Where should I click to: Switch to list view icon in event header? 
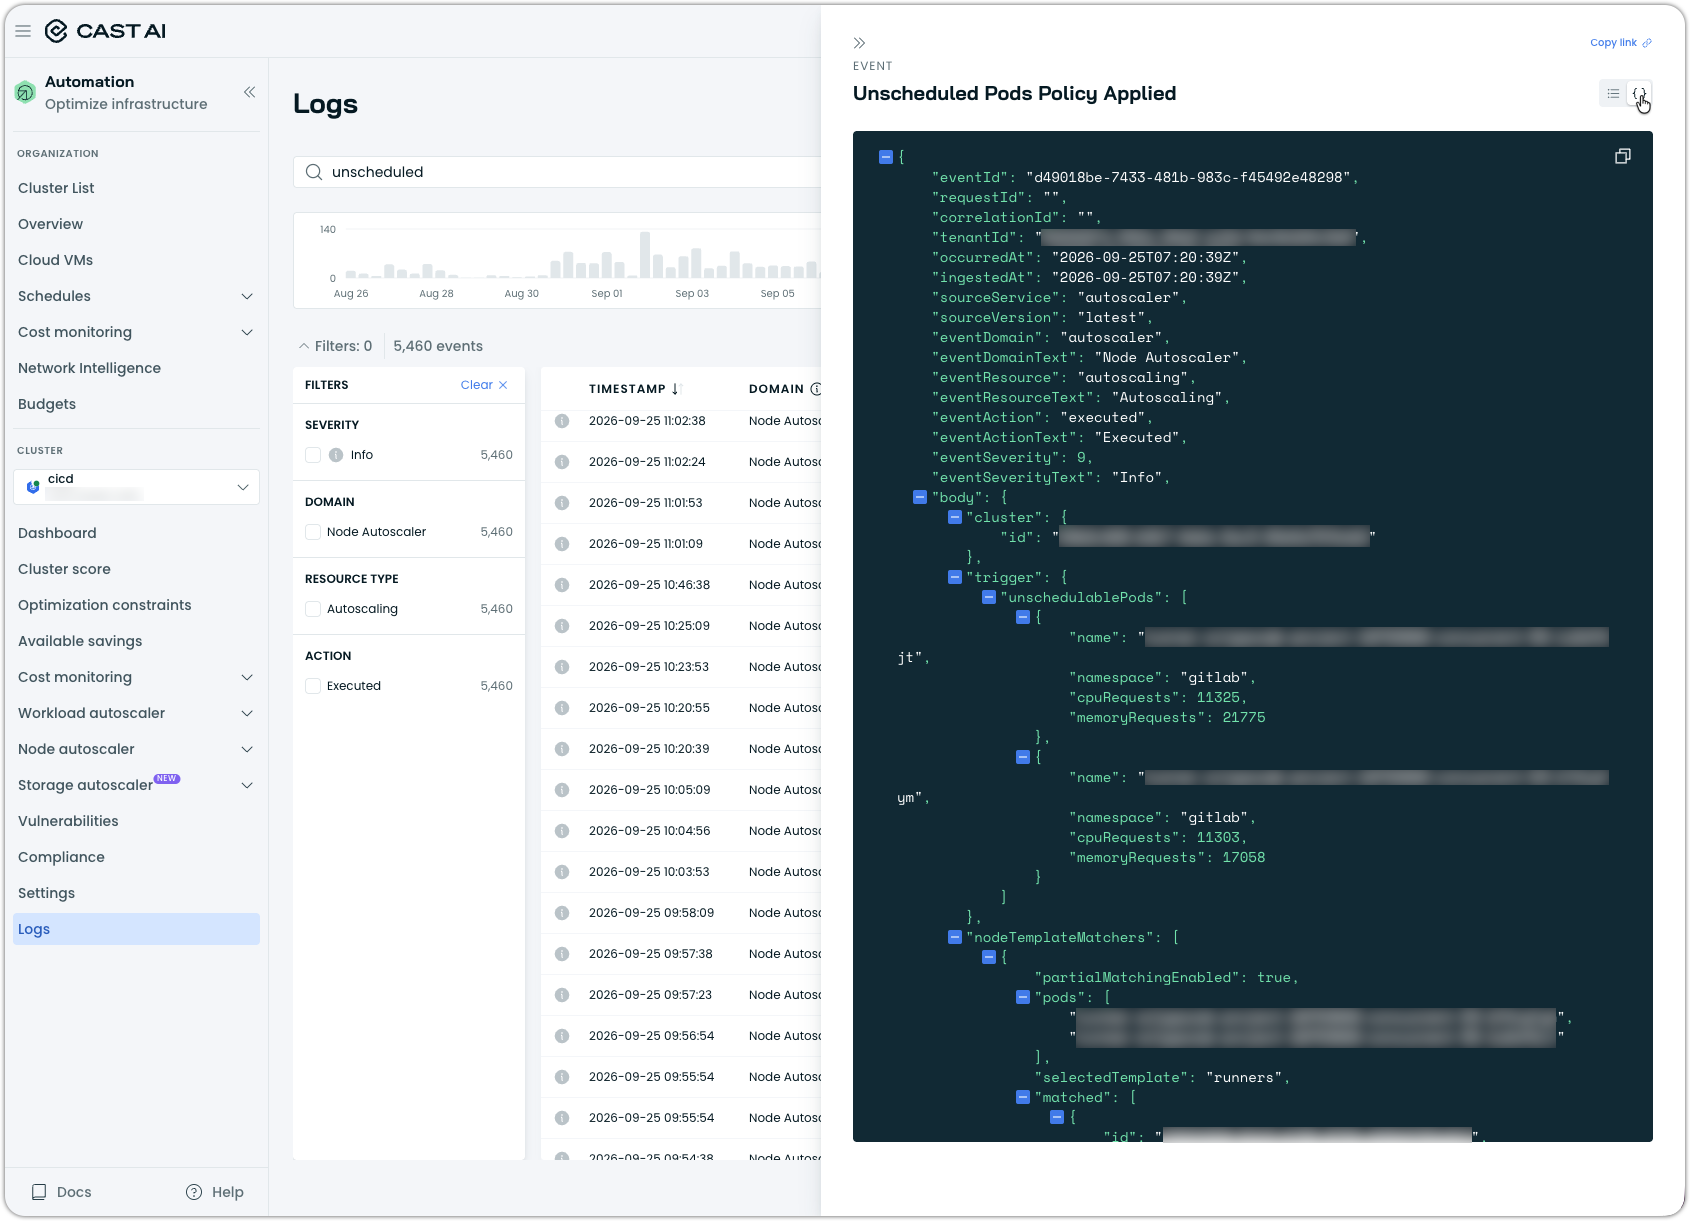click(1613, 94)
